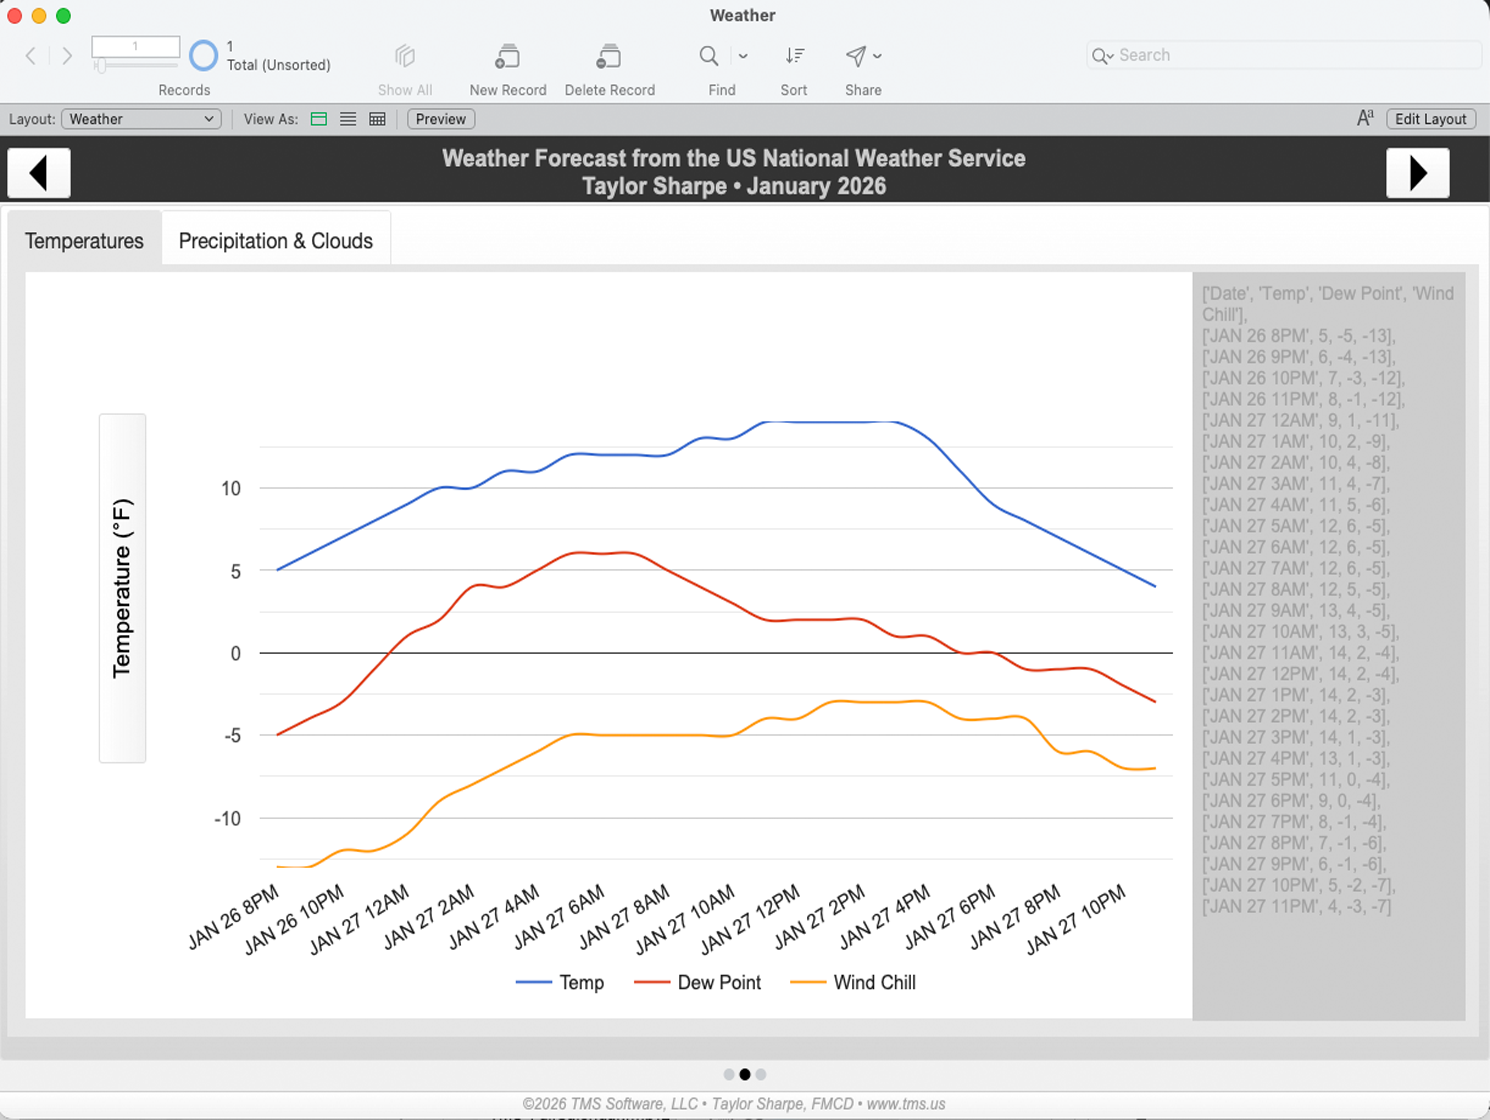The height and width of the screenshot is (1120, 1490).
Task: Select the Temperatures tab
Action: pyautogui.click(x=84, y=241)
